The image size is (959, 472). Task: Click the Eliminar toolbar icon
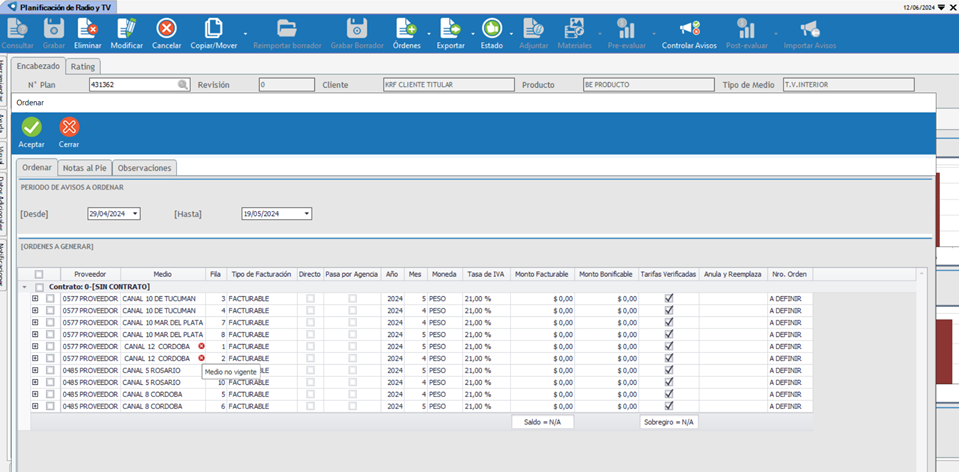coord(87,28)
